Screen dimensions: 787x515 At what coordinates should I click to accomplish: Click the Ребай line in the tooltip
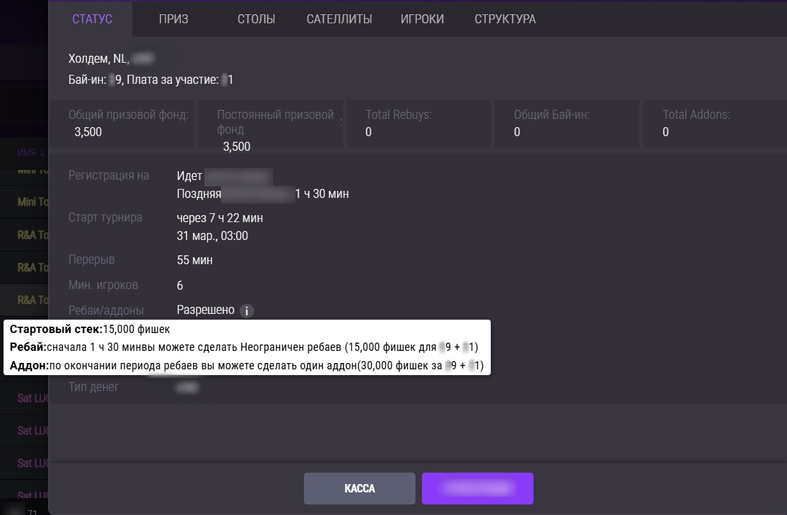click(x=244, y=347)
